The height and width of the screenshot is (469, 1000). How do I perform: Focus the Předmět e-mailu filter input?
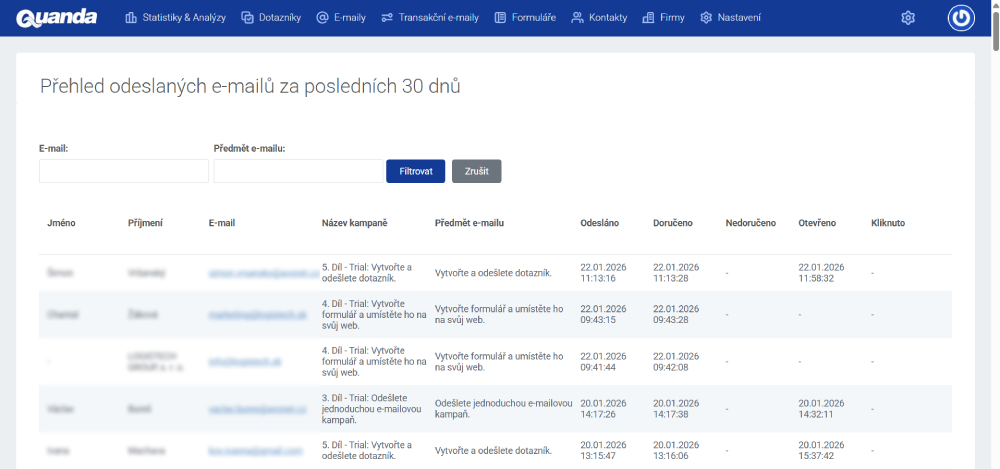[298, 171]
